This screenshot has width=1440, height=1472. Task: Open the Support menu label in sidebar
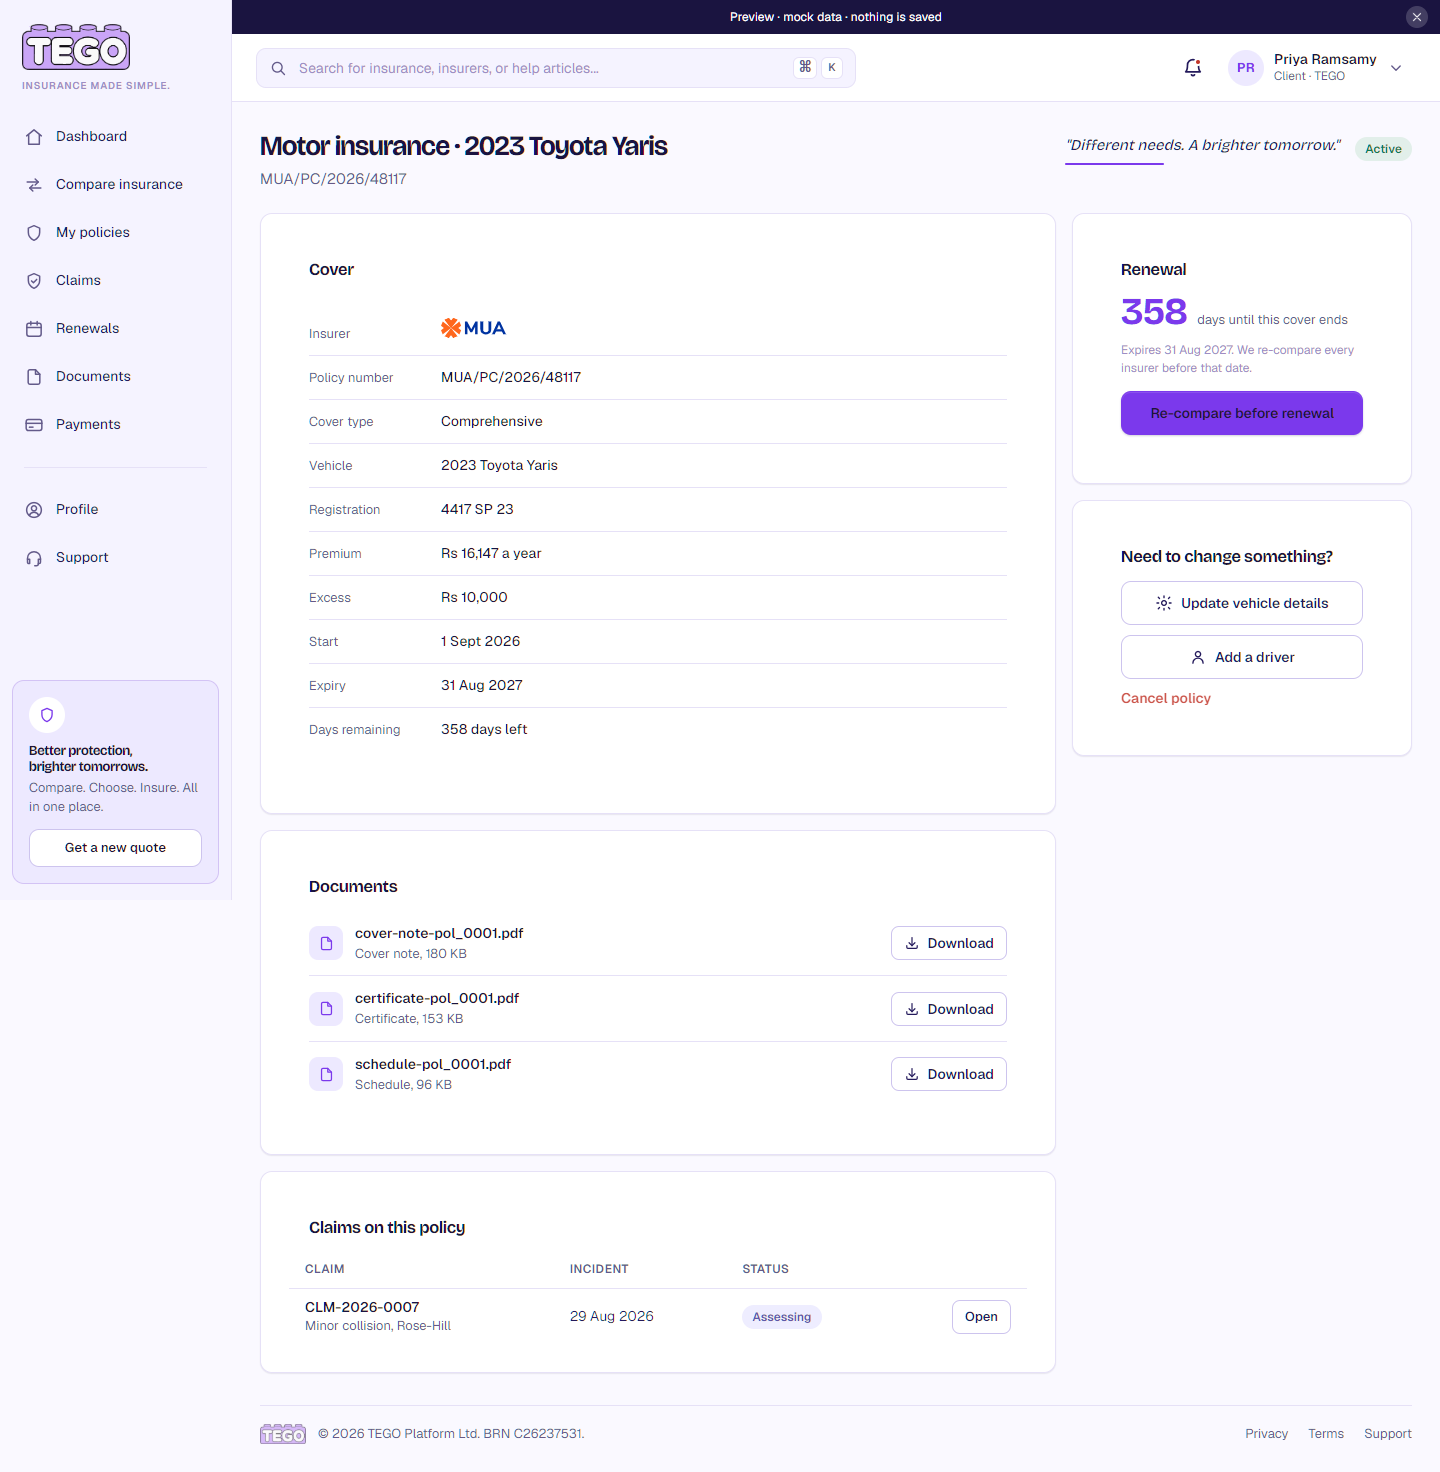82,557
